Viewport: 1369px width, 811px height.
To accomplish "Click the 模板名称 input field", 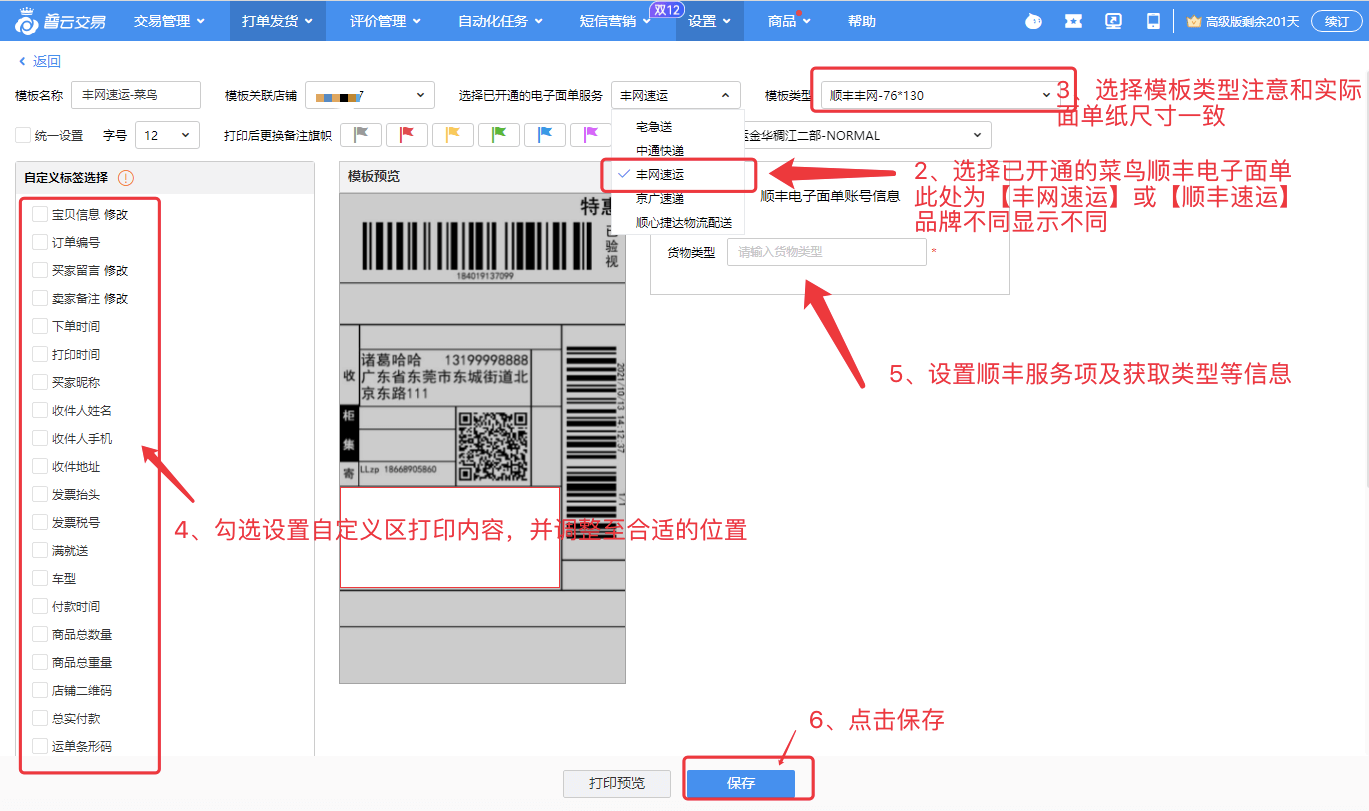I will [136, 95].
